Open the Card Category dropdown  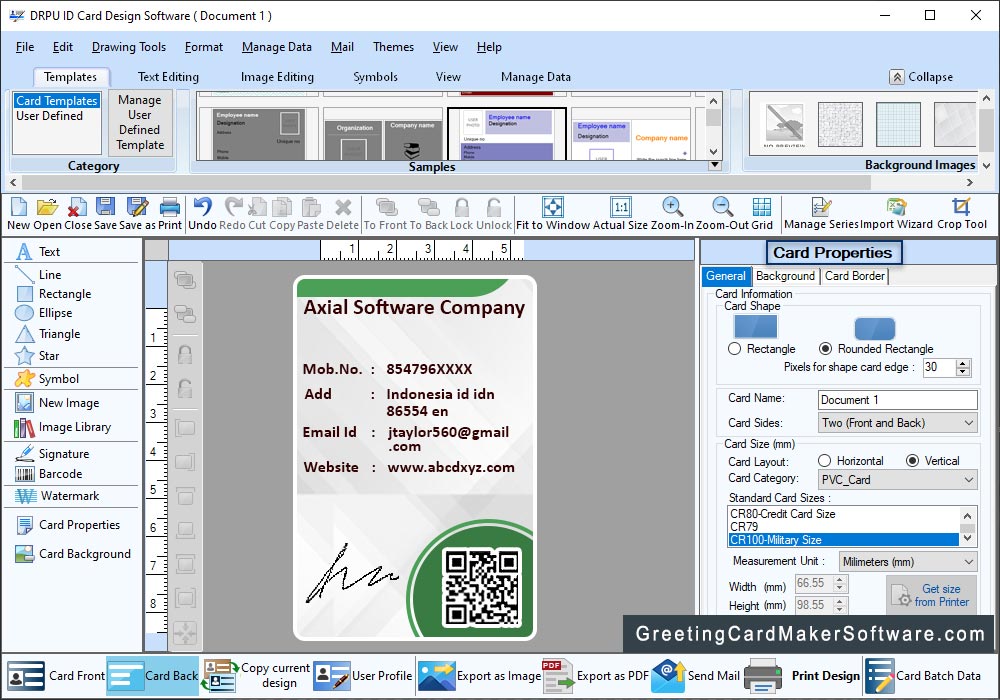[897, 479]
